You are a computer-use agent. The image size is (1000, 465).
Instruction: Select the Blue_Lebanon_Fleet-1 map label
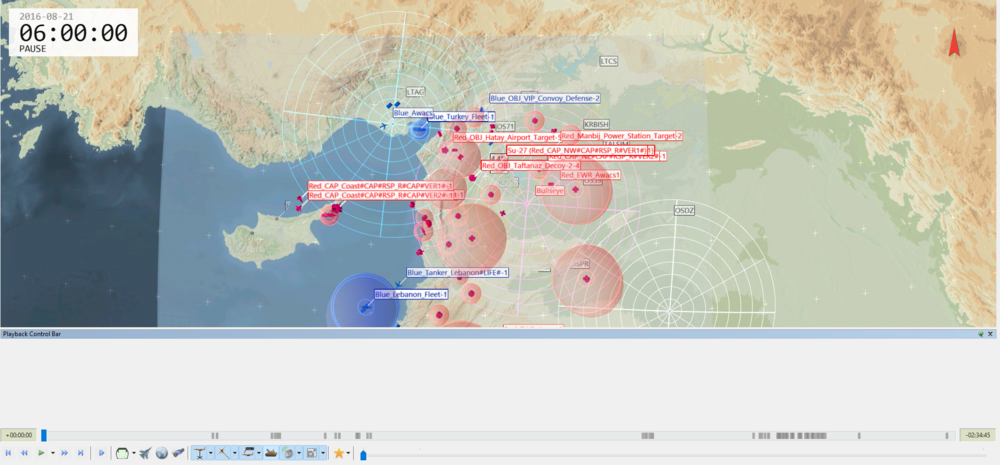[411, 294]
